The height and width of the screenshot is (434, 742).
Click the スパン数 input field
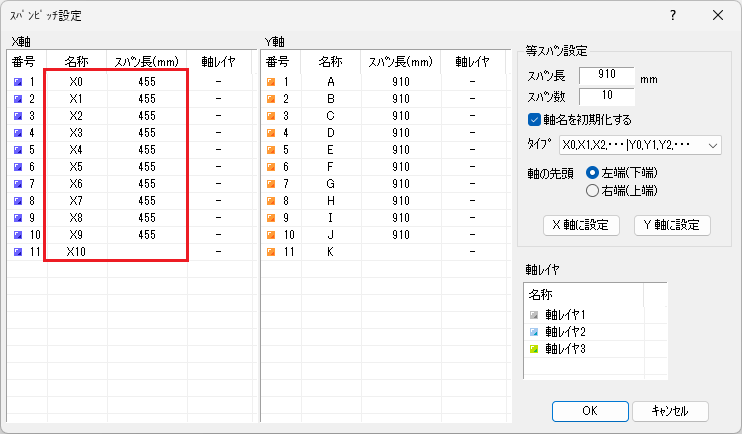[606, 96]
